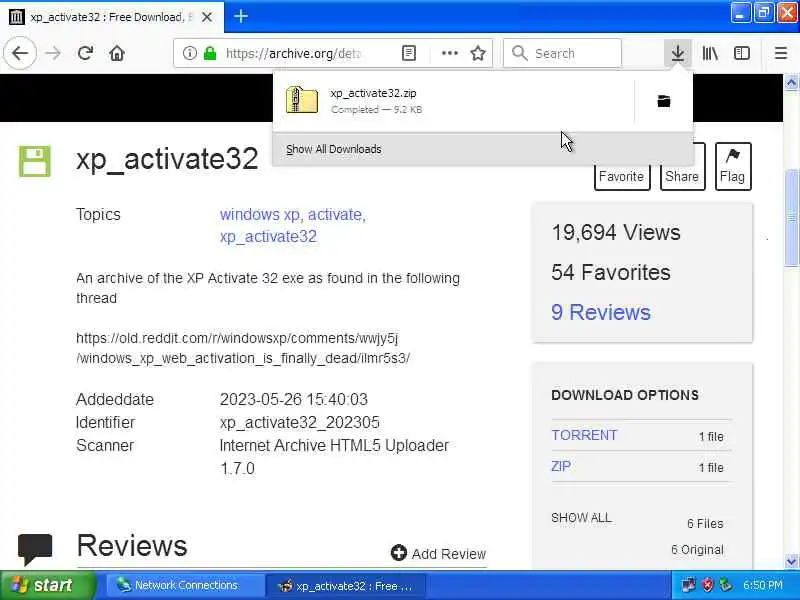
Task: Select the xp_activate32 browser tab
Action: 111,17
